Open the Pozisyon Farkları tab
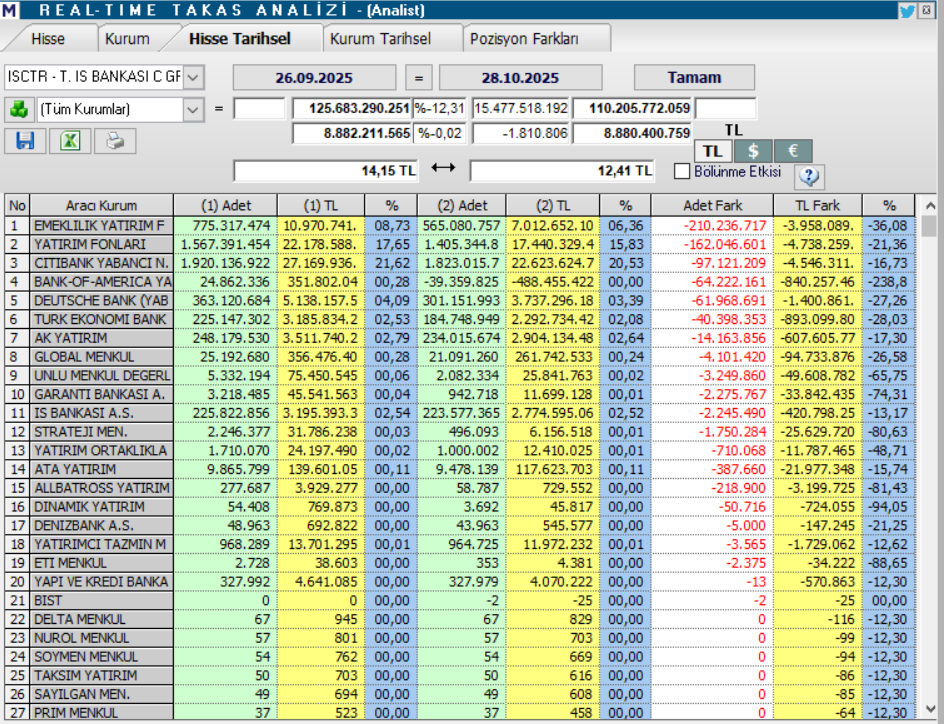This screenshot has height=724, width=944. 538,39
